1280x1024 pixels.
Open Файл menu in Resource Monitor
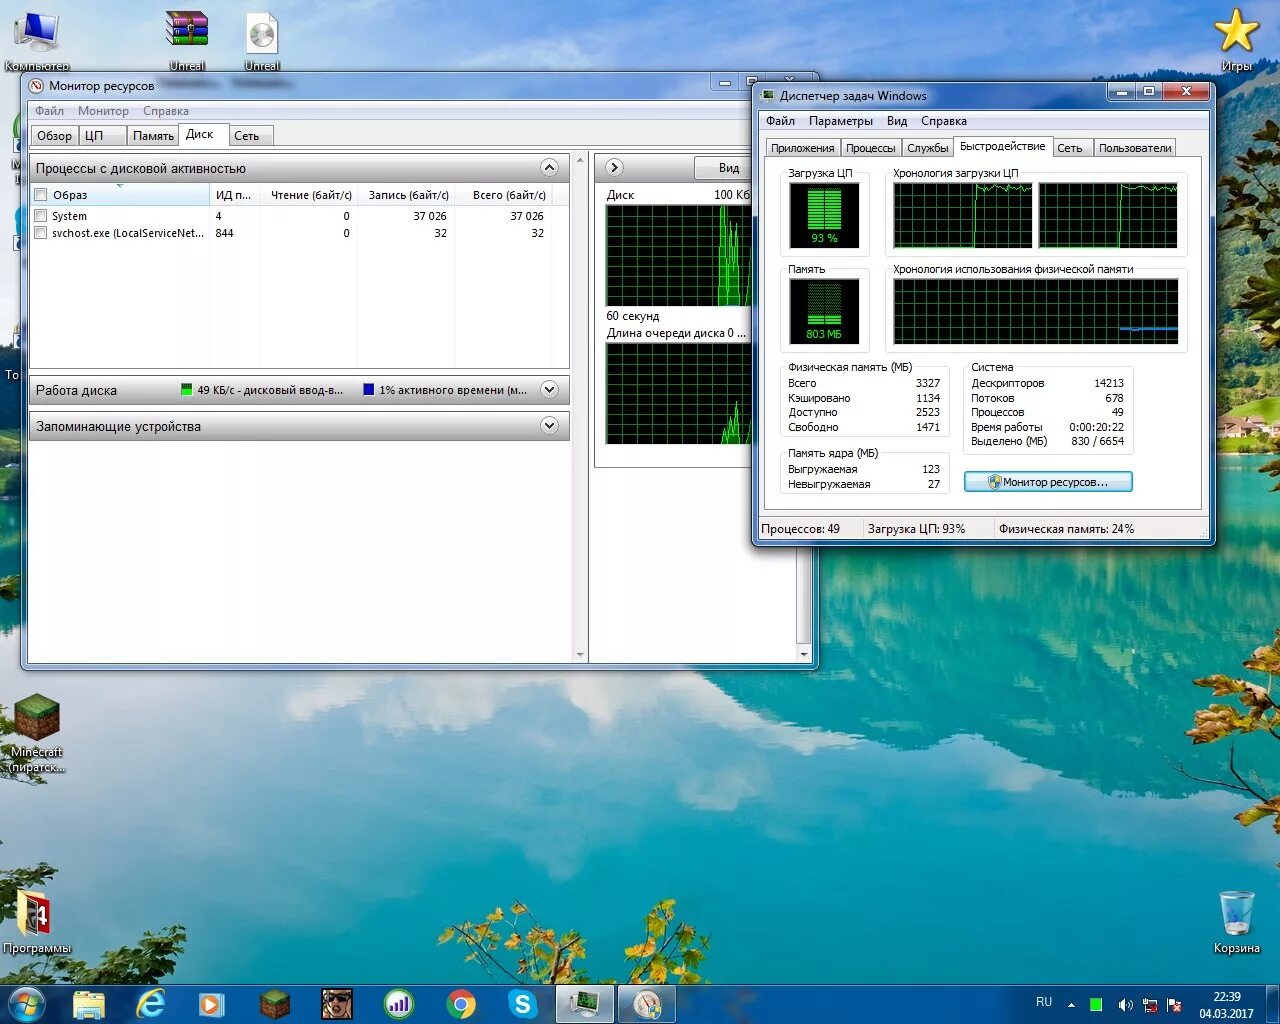[49, 111]
